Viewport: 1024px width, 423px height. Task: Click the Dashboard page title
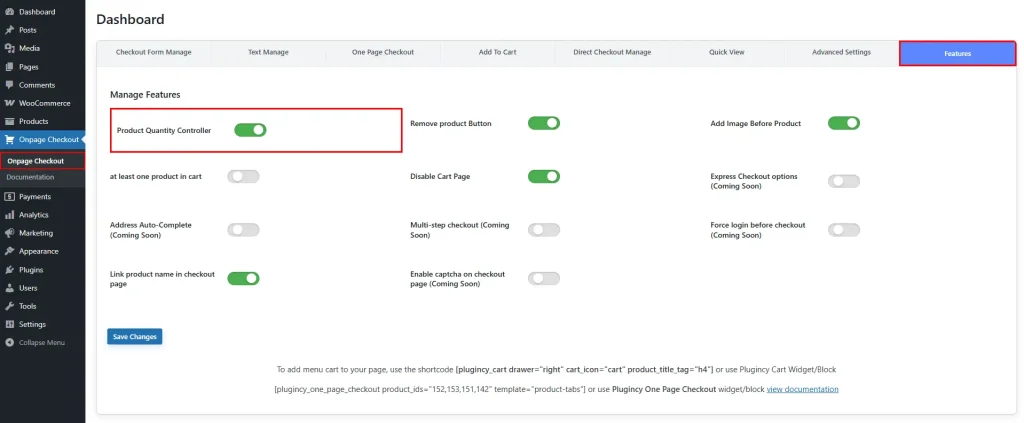tap(131, 20)
